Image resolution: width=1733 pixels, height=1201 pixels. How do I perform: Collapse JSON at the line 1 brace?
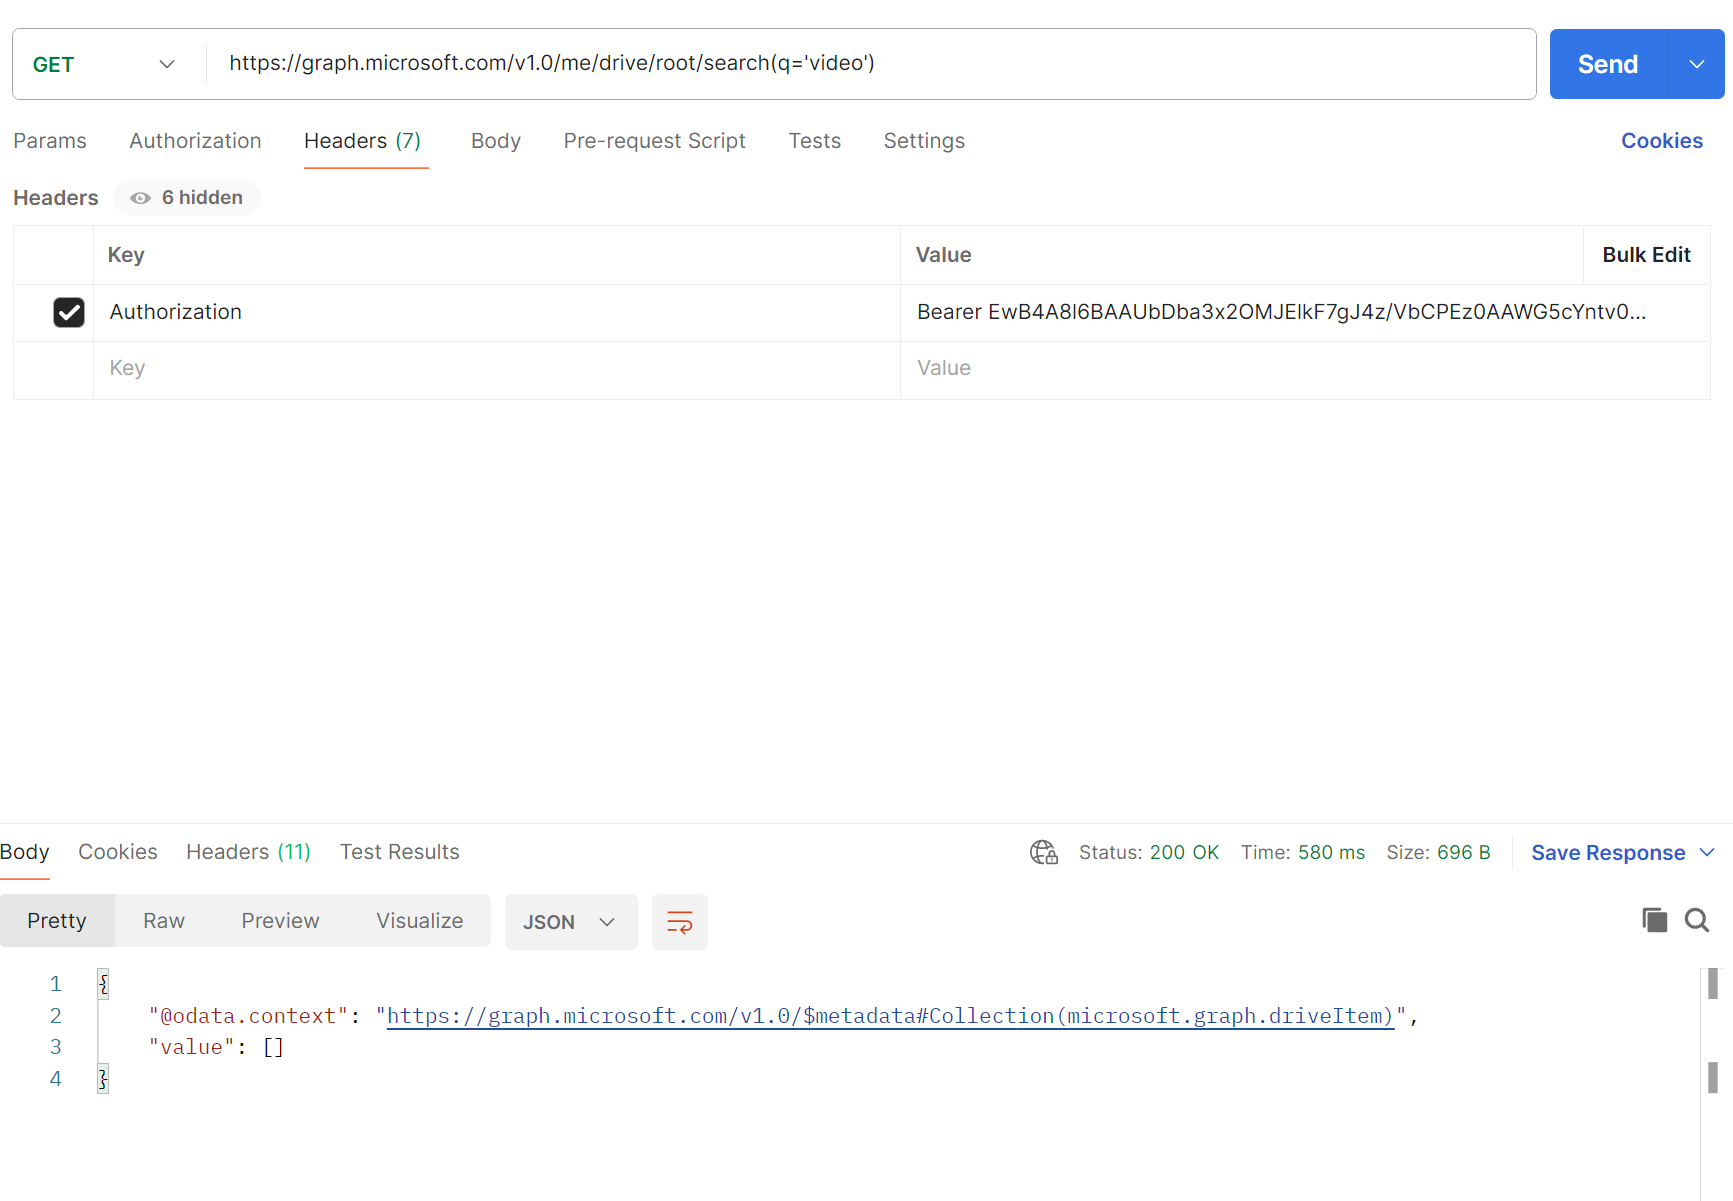pos(103,984)
